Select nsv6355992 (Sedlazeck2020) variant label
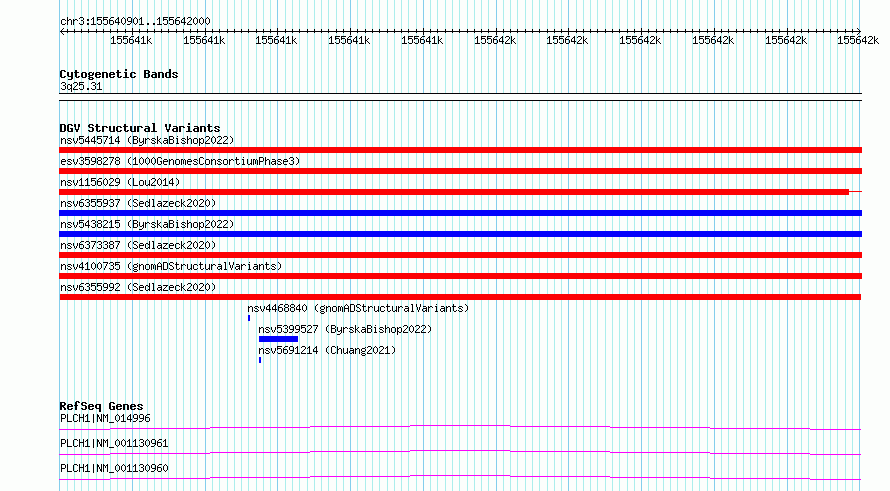 point(138,287)
